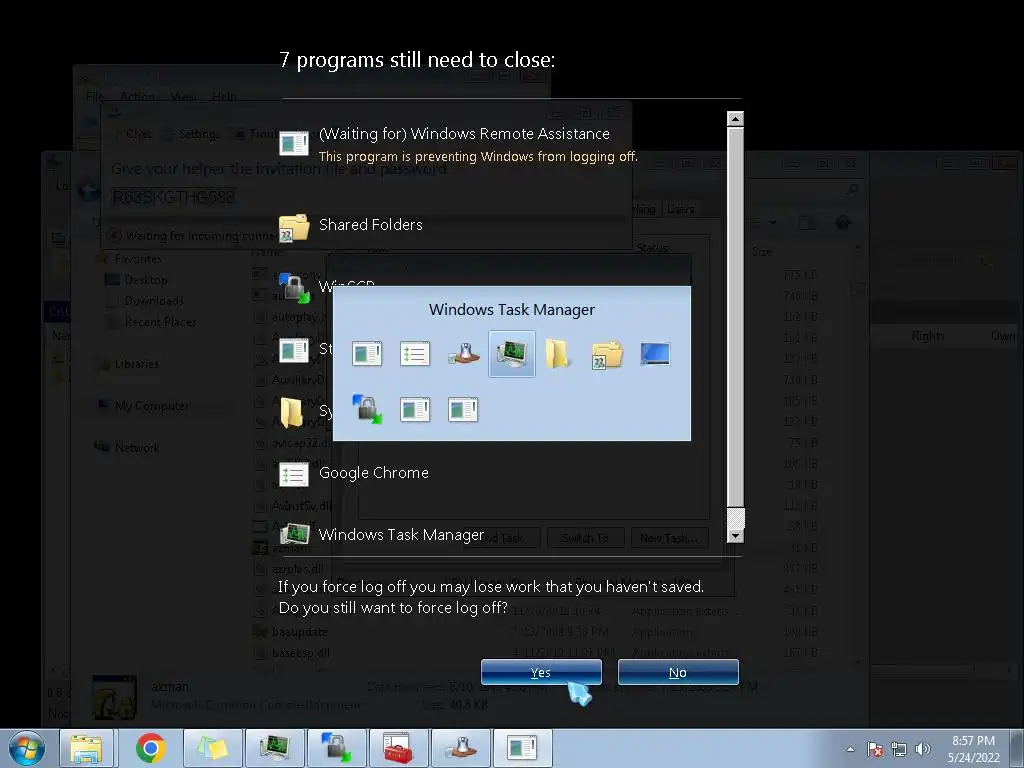Click the New Task button in dimmed Task Manager
This screenshot has width=1024, height=768.
coord(669,537)
